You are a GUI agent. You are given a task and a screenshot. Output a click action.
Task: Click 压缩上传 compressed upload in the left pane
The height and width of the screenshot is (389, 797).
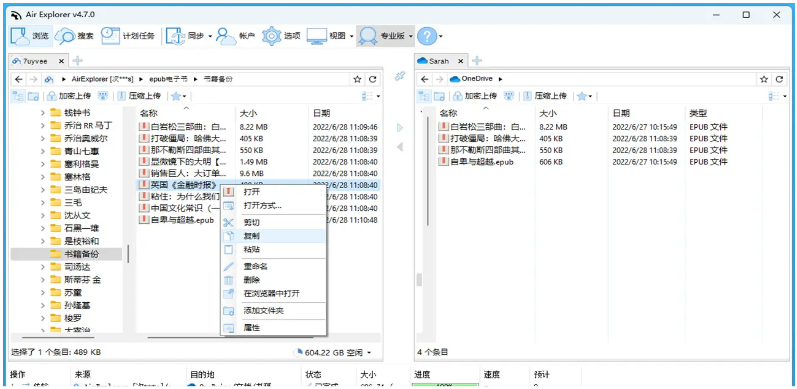[x=139, y=96]
